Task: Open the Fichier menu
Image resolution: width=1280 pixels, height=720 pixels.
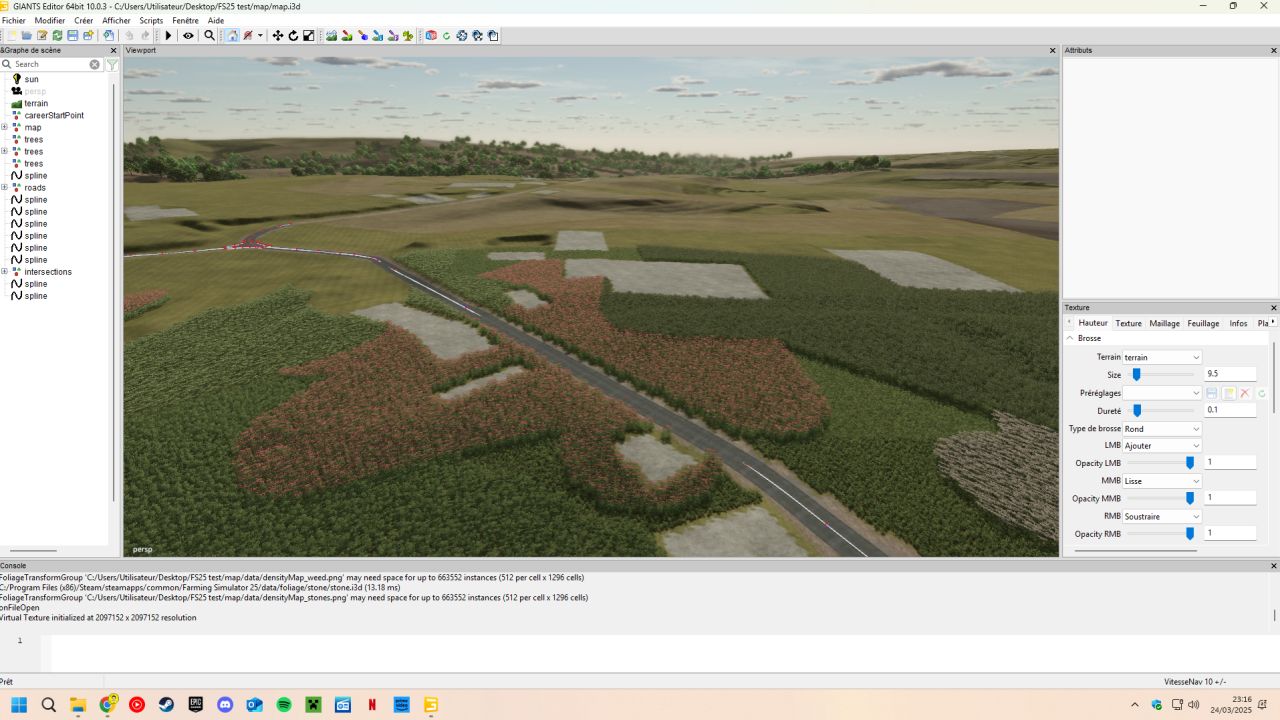Action: (x=14, y=20)
